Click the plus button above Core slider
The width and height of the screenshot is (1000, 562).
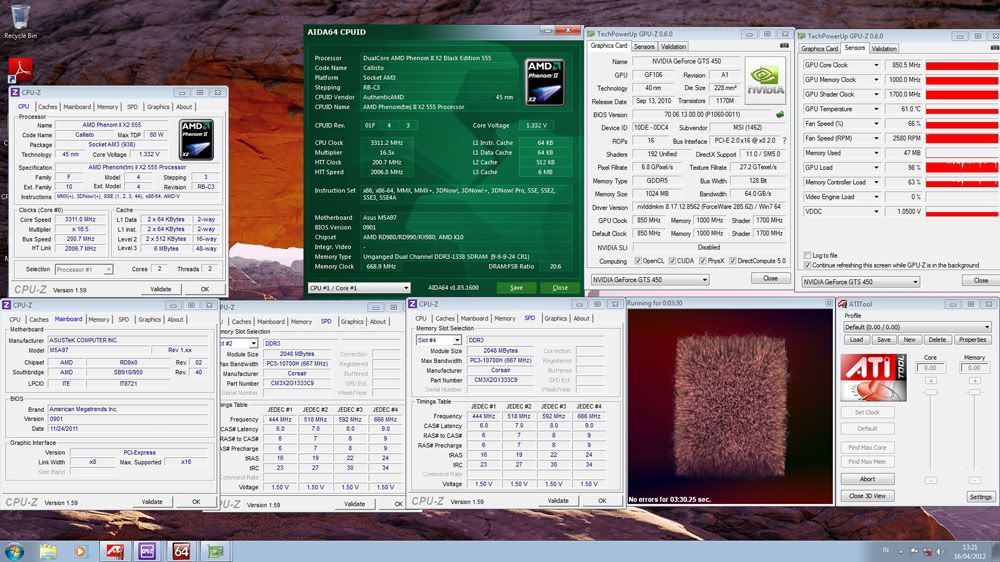[x=930, y=381]
